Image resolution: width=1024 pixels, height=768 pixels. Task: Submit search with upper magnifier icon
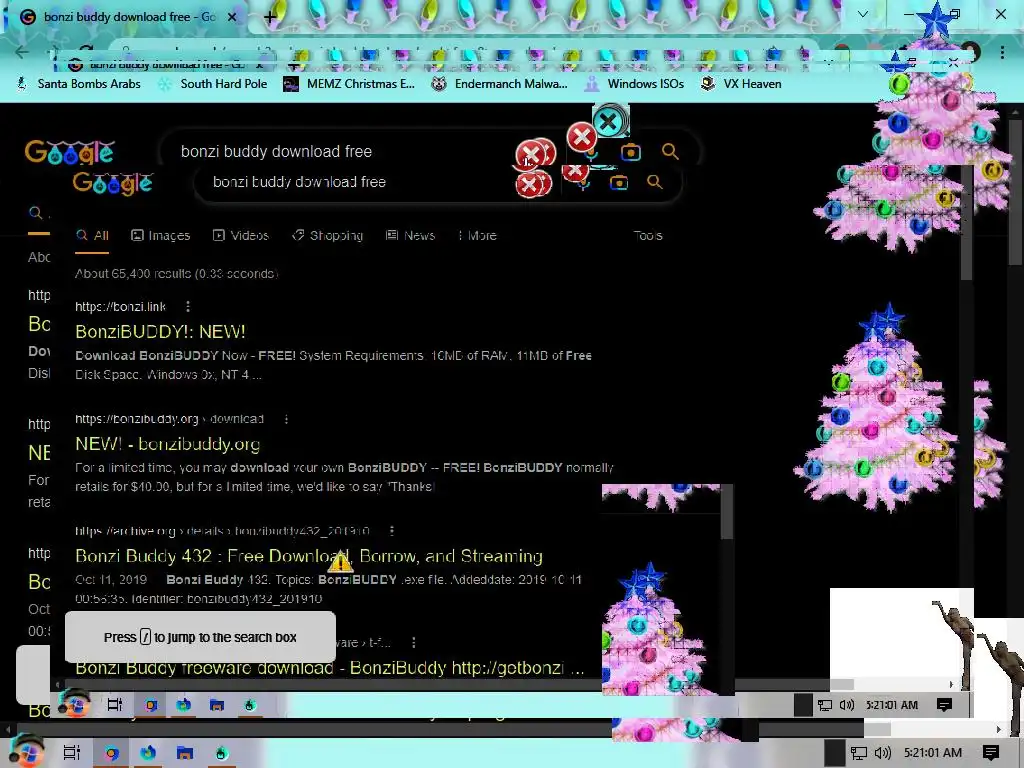(x=670, y=152)
